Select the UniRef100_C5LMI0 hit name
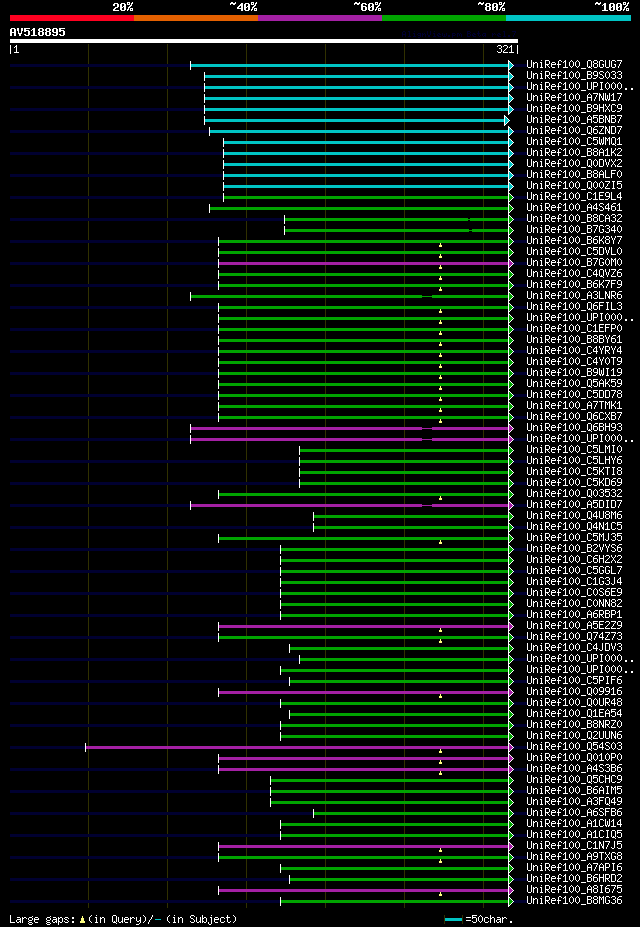Viewport: 640px width, 927px height. click(x=574, y=450)
